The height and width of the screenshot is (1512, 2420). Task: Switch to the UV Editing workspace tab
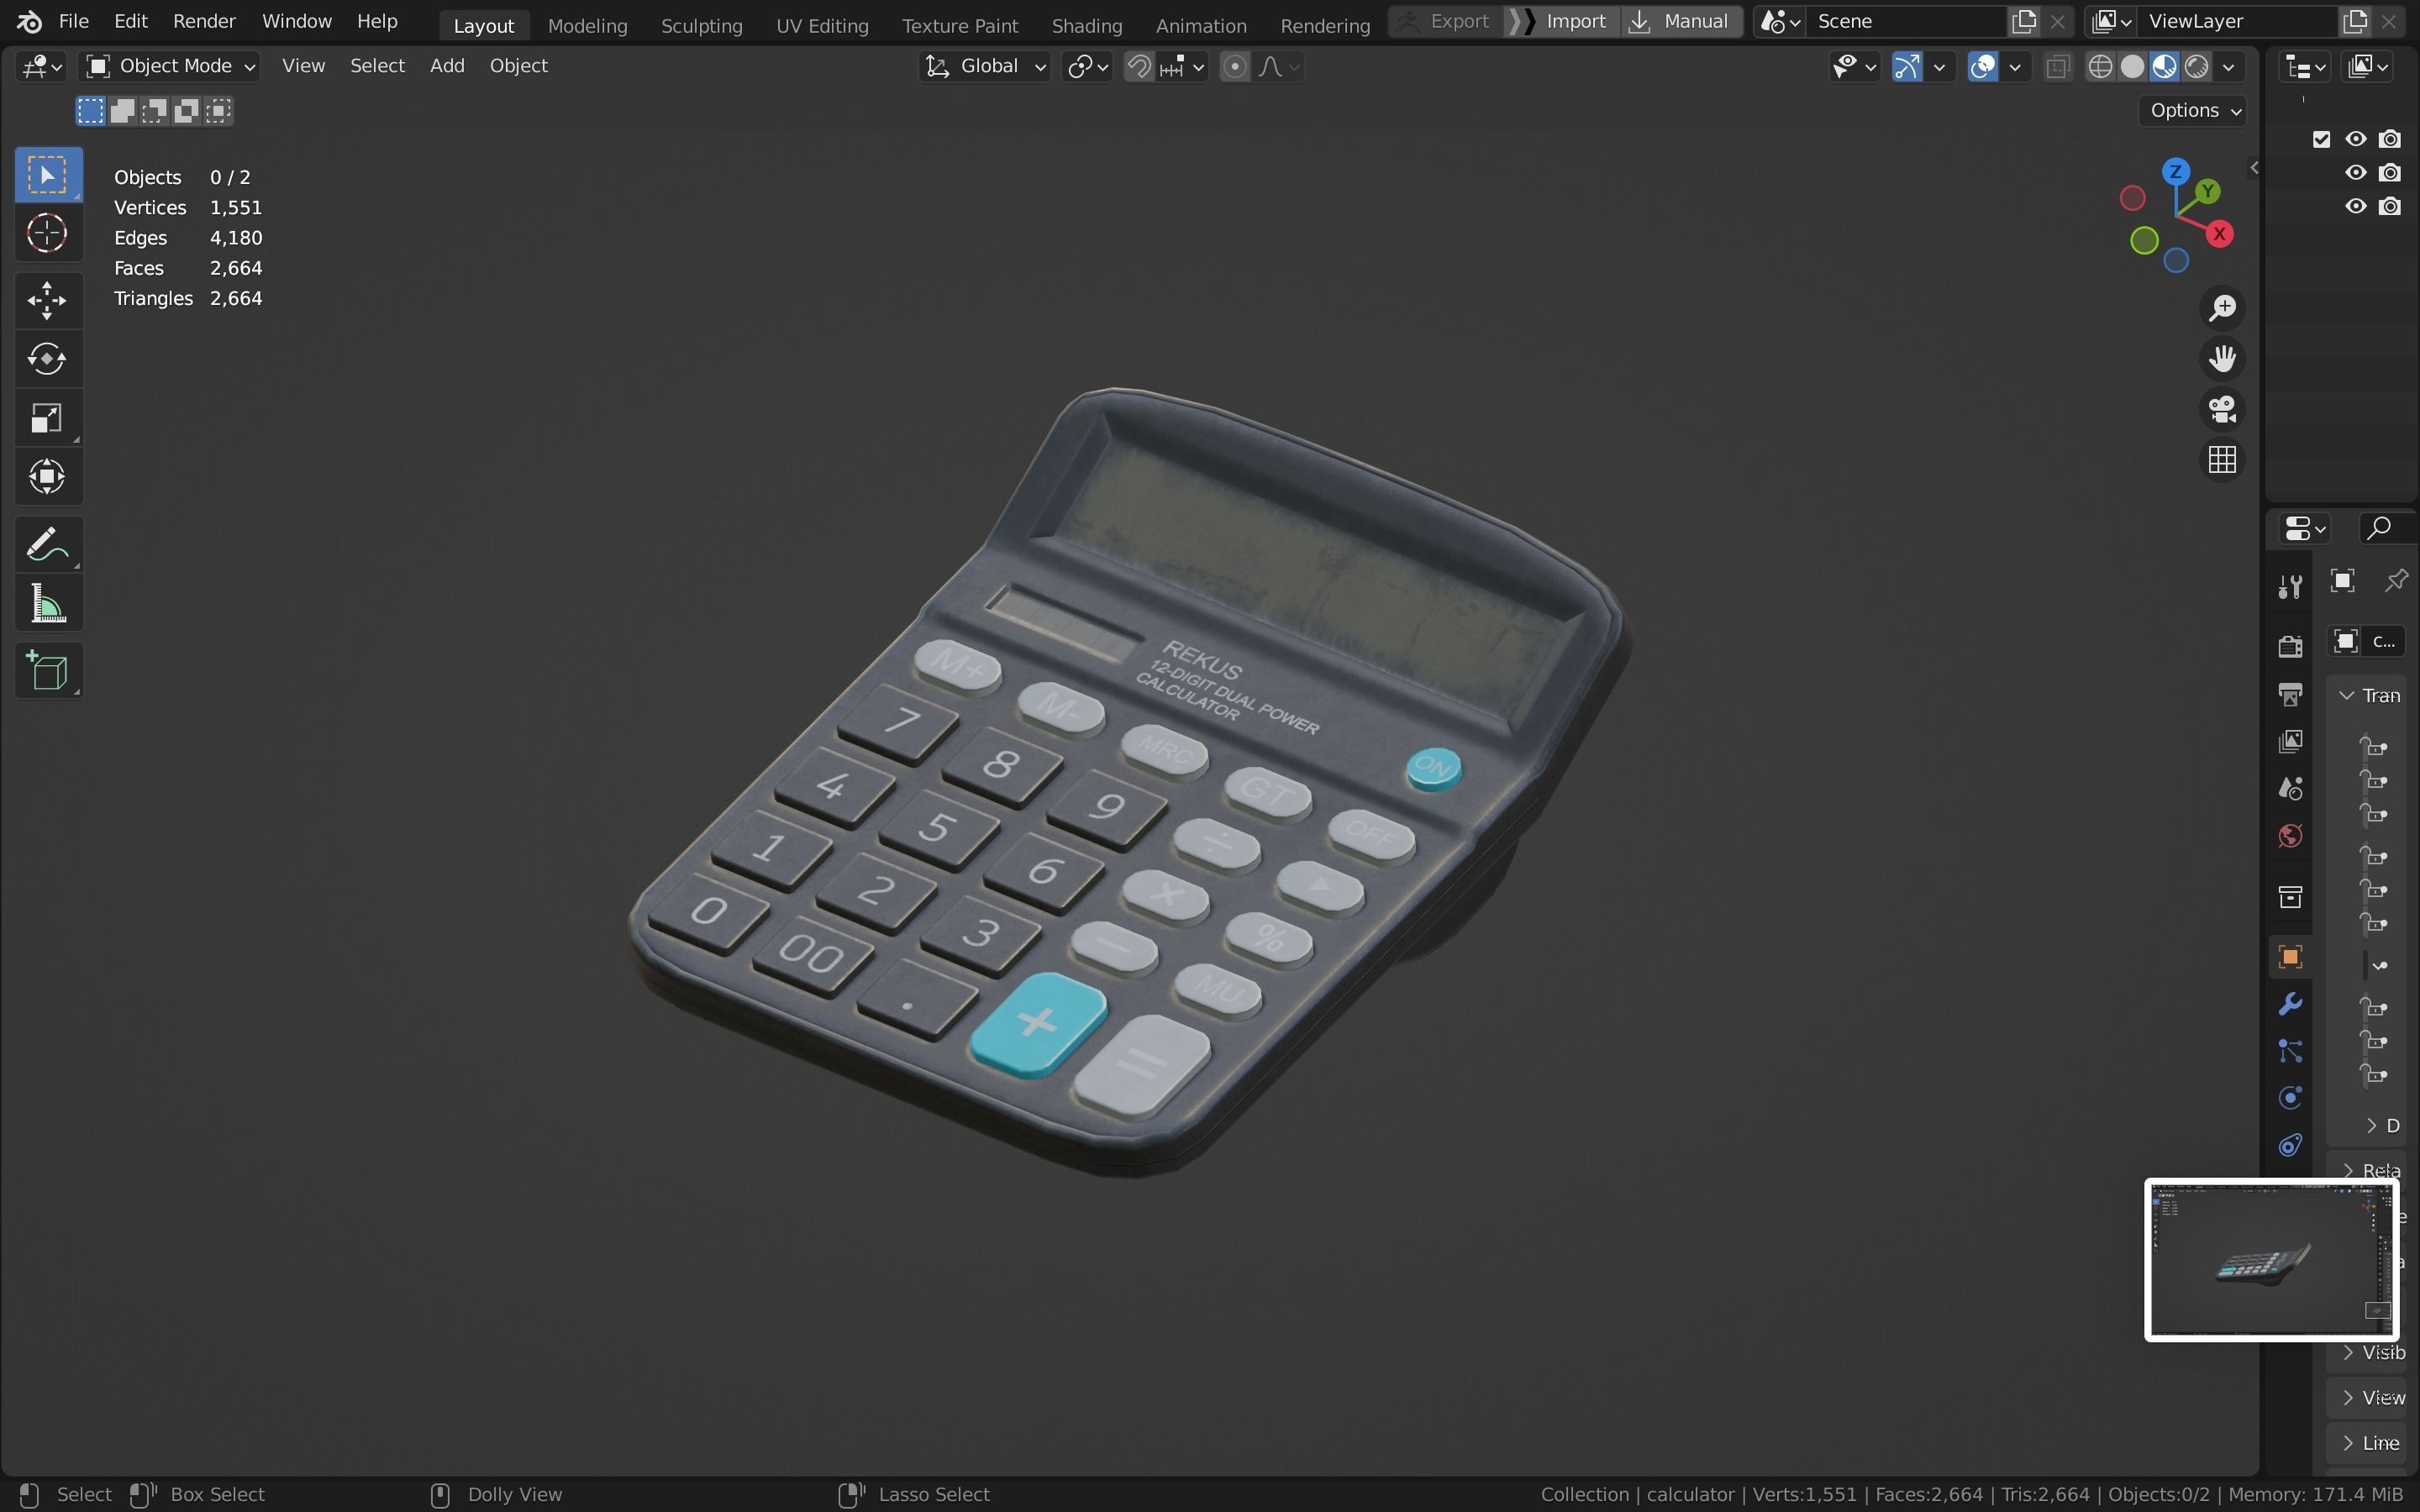tap(822, 25)
